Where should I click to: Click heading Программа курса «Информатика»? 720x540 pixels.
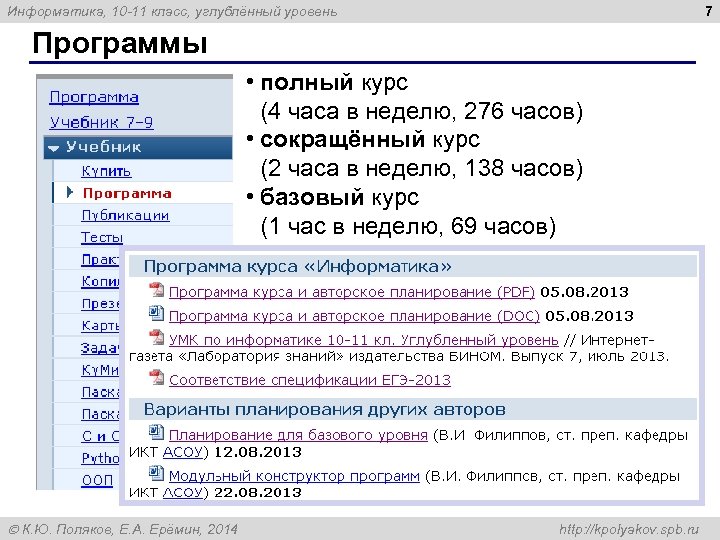coord(298,266)
